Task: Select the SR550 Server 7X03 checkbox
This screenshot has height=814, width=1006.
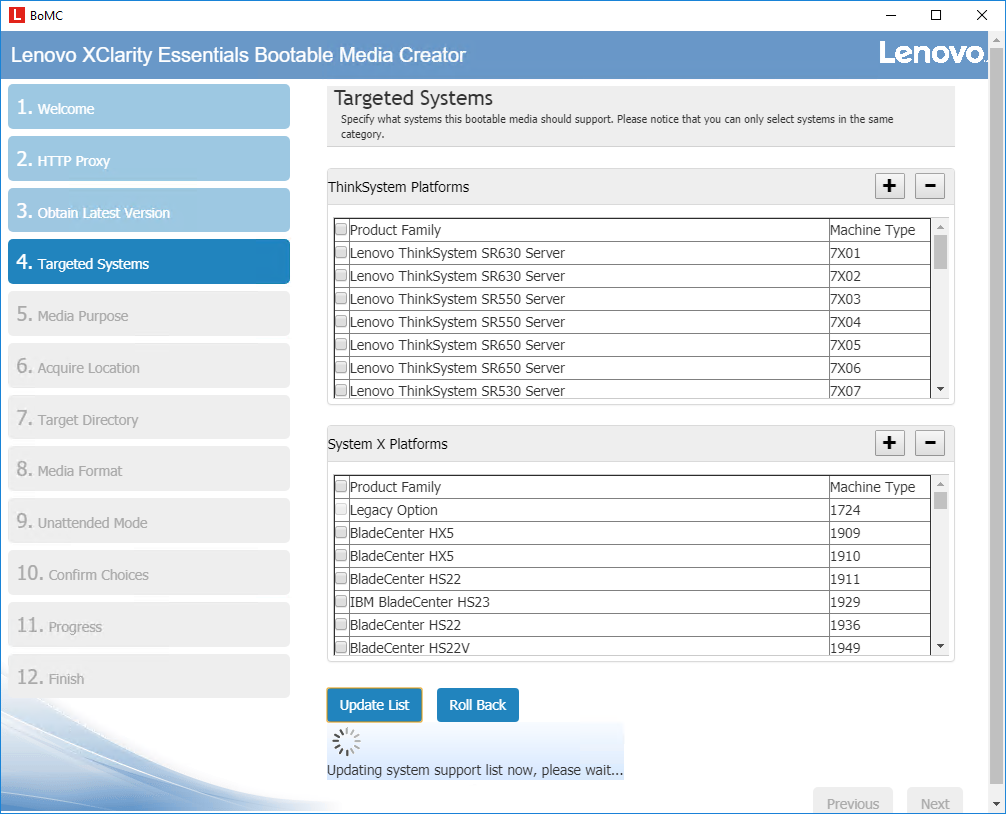Action: click(x=341, y=298)
